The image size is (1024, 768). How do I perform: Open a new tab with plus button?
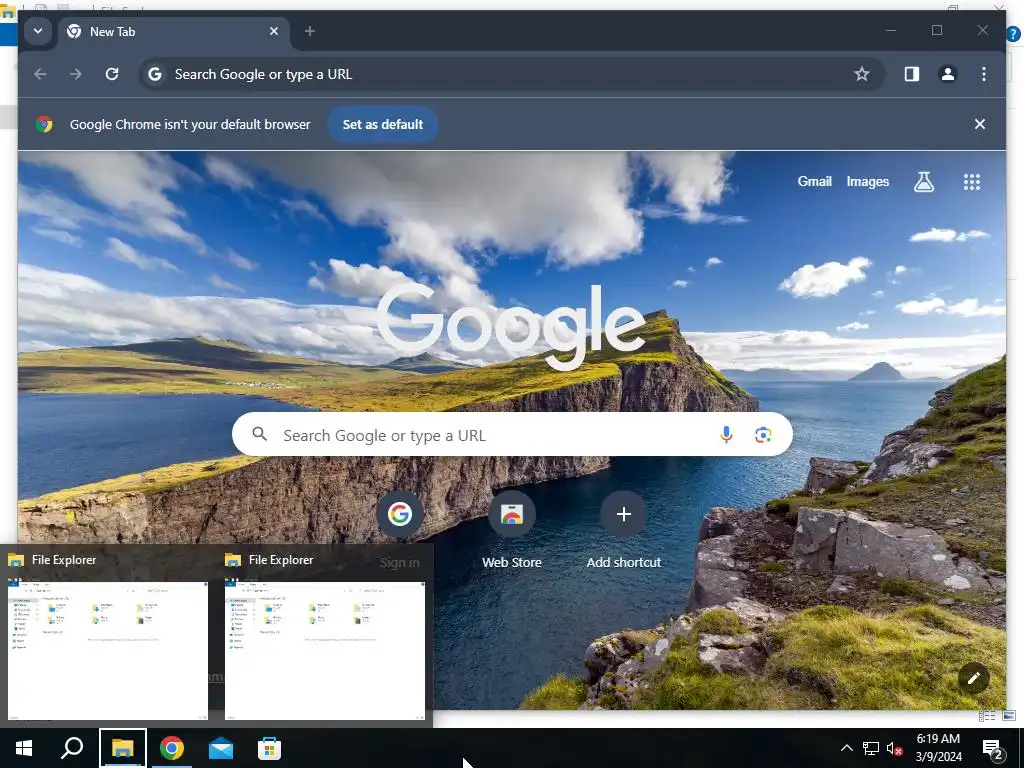pos(310,31)
